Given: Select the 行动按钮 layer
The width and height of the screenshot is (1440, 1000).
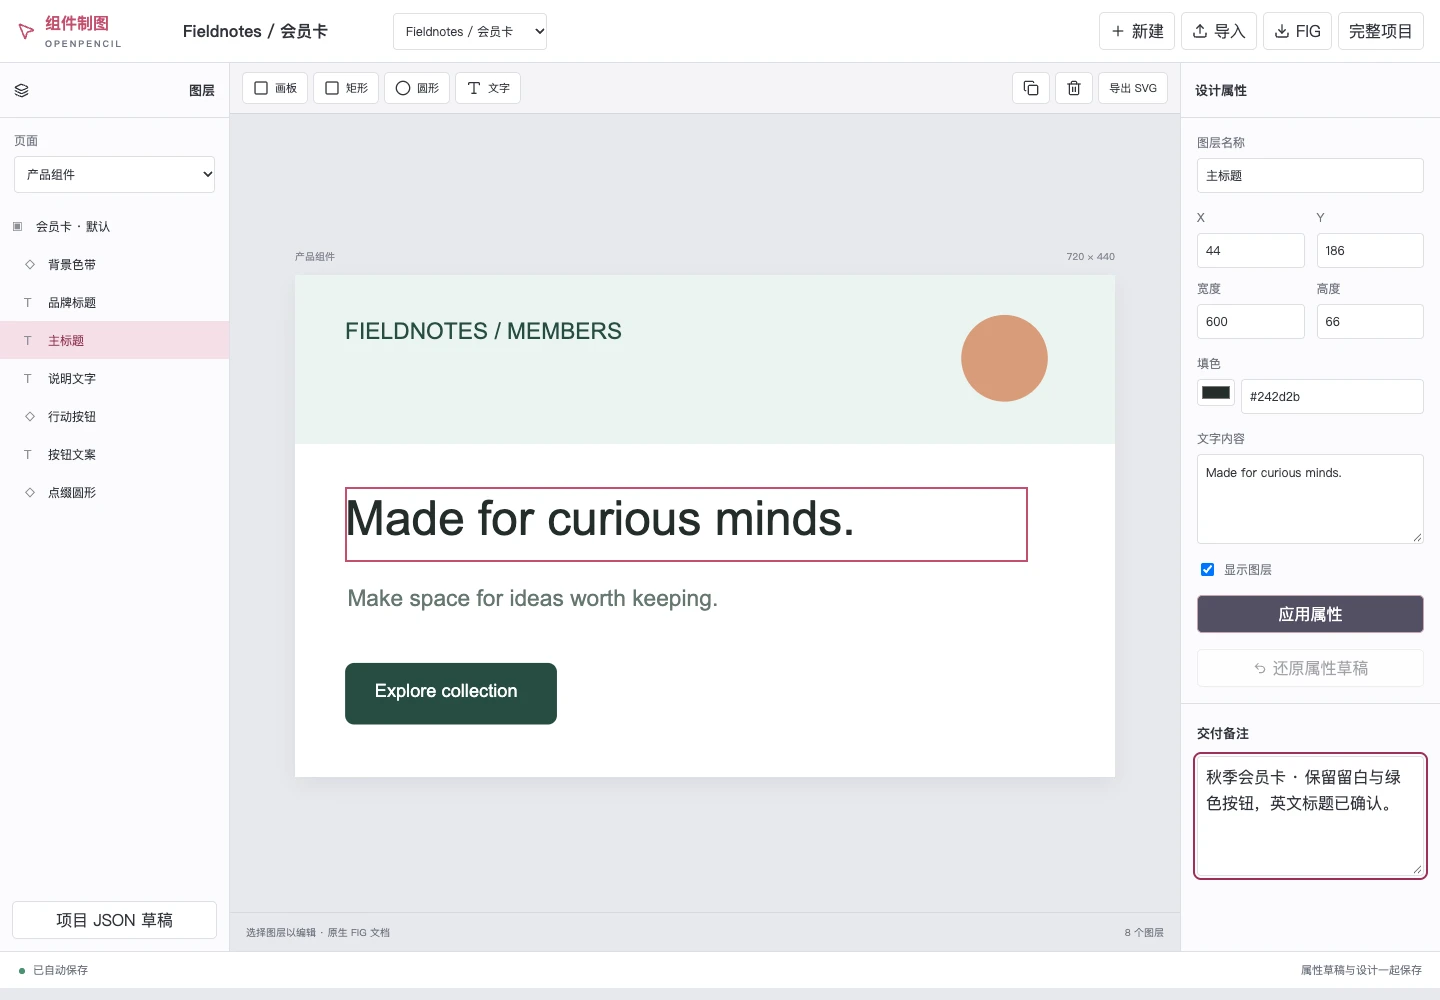Looking at the screenshot, I should tap(114, 416).
